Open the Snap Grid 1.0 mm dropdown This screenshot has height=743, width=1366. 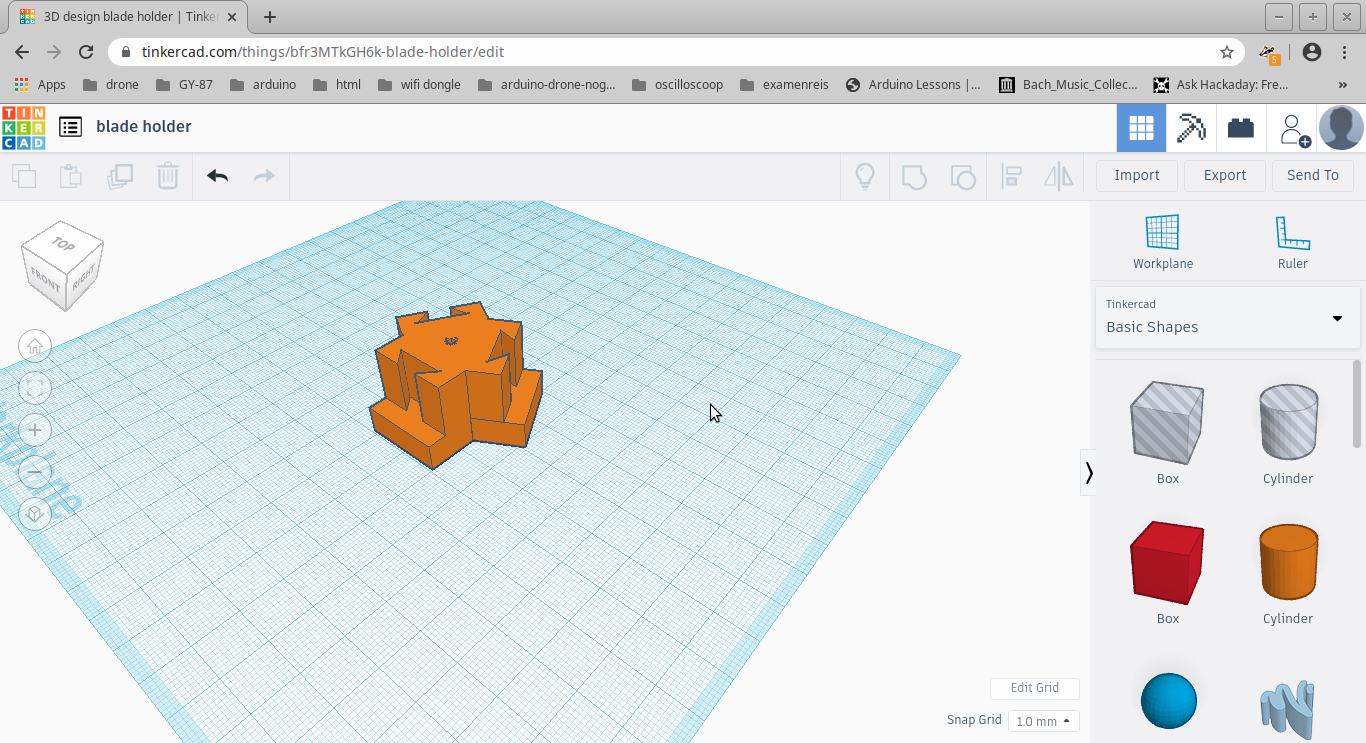click(1043, 721)
